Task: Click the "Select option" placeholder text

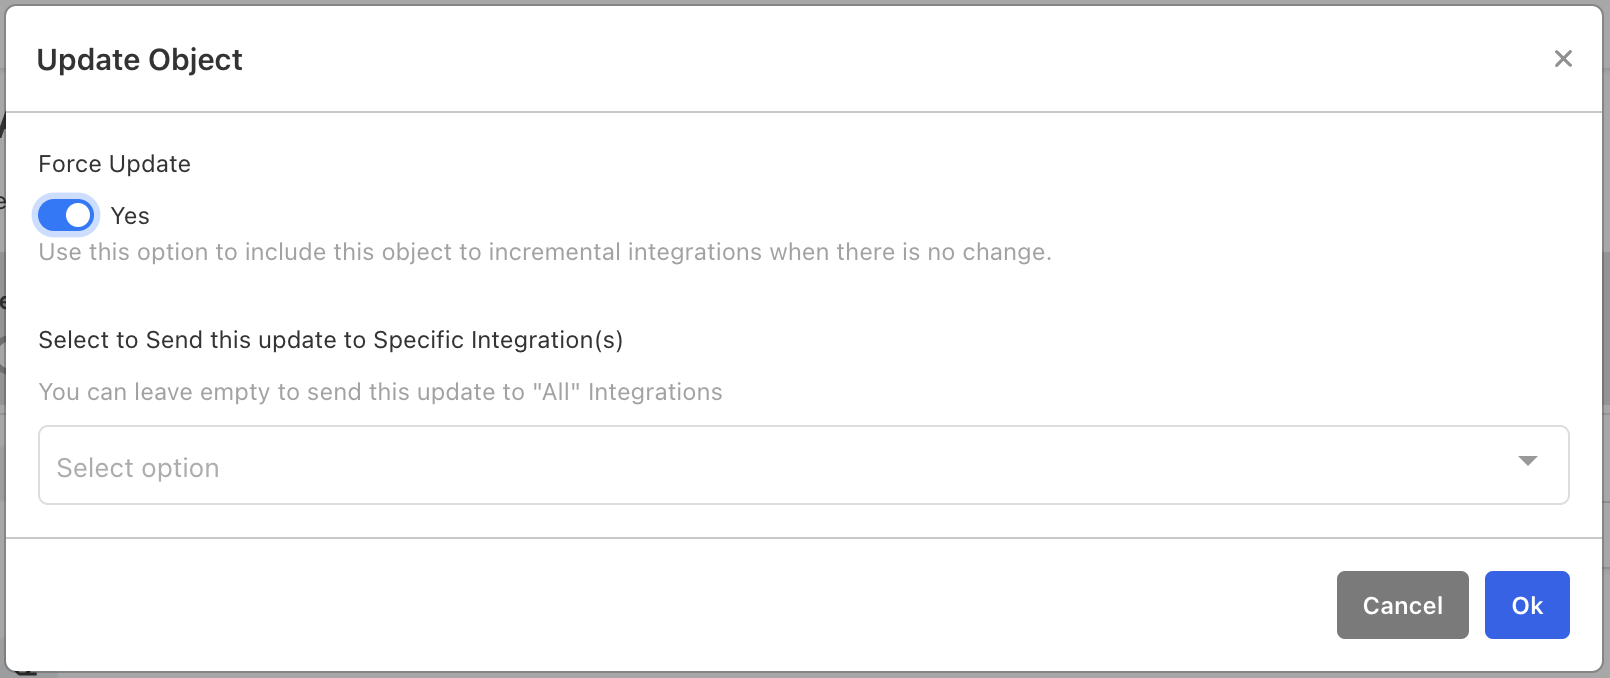Action: 138,468
